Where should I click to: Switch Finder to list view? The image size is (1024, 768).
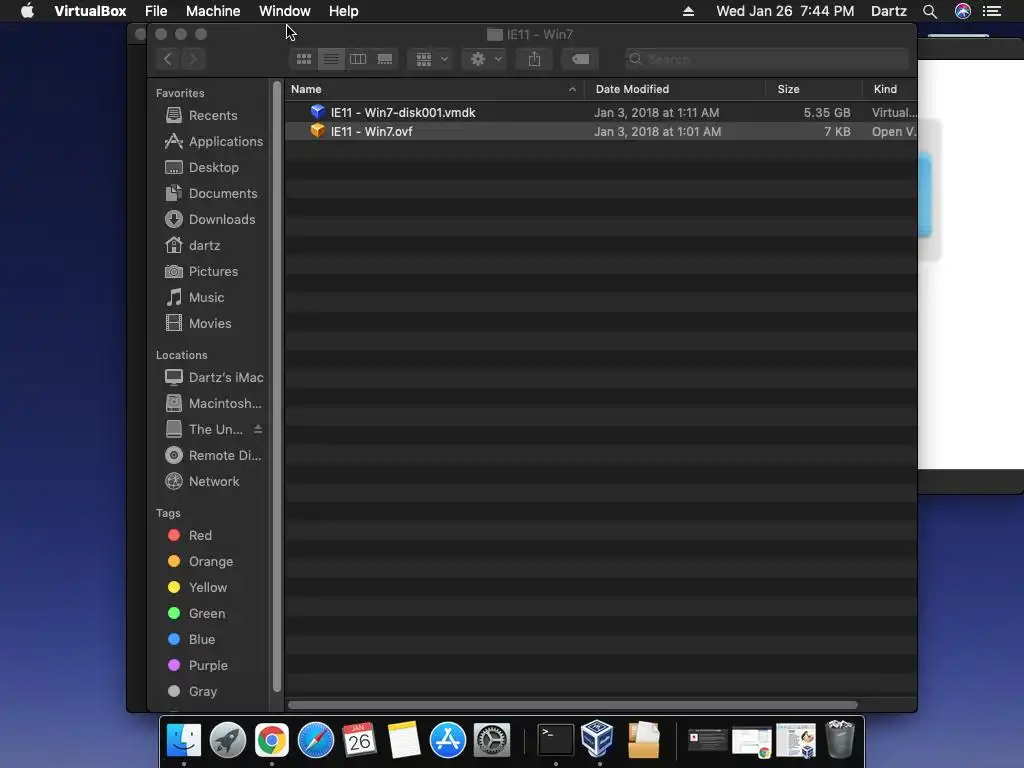tap(331, 59)
